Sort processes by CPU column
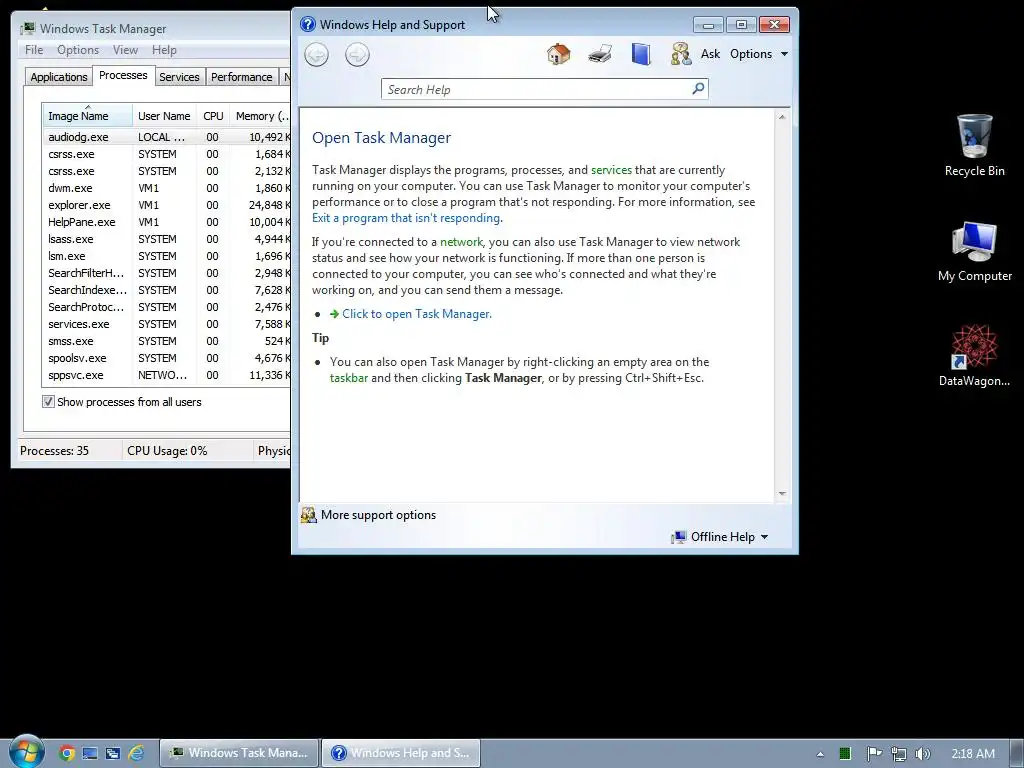1024x768 pixels. 213,116
